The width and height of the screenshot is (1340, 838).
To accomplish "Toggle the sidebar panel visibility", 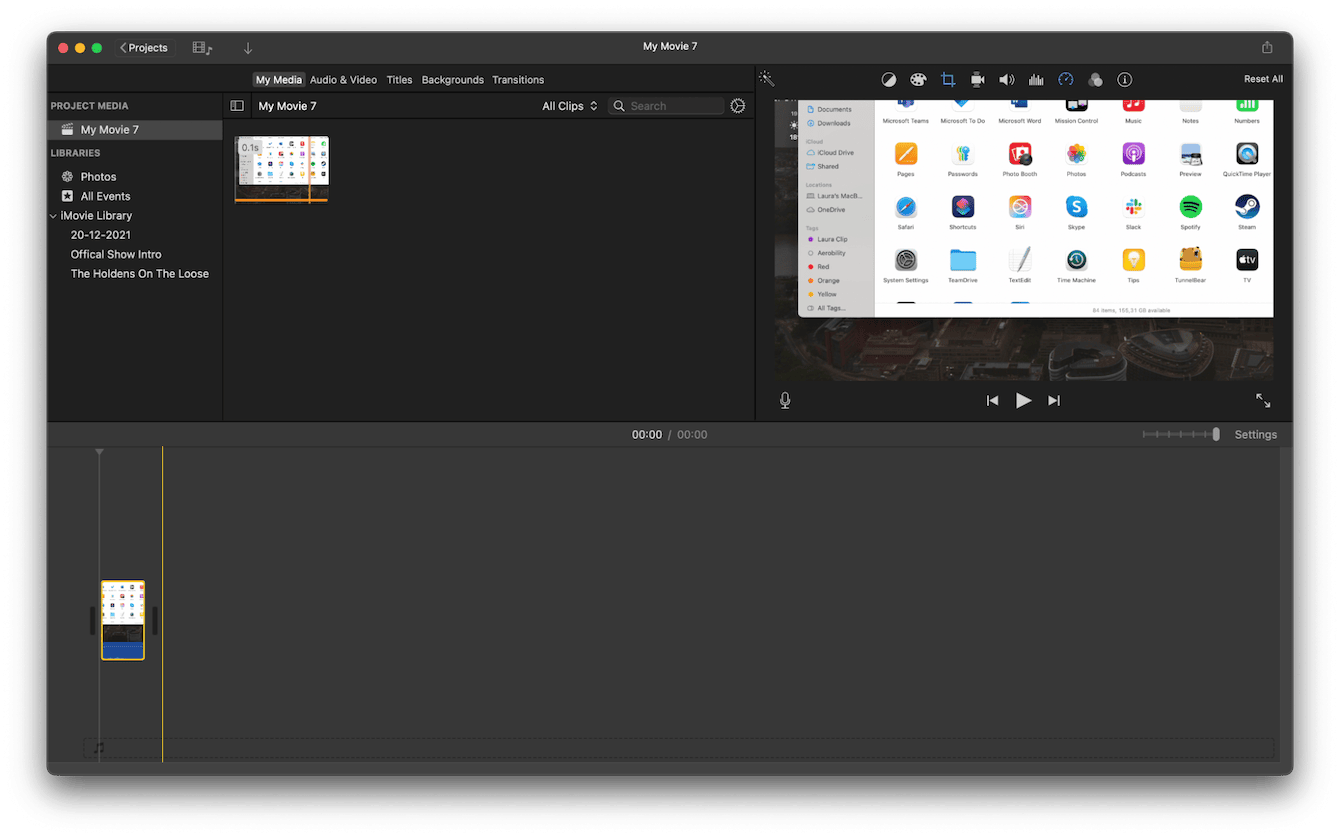I will click(237, 105).
